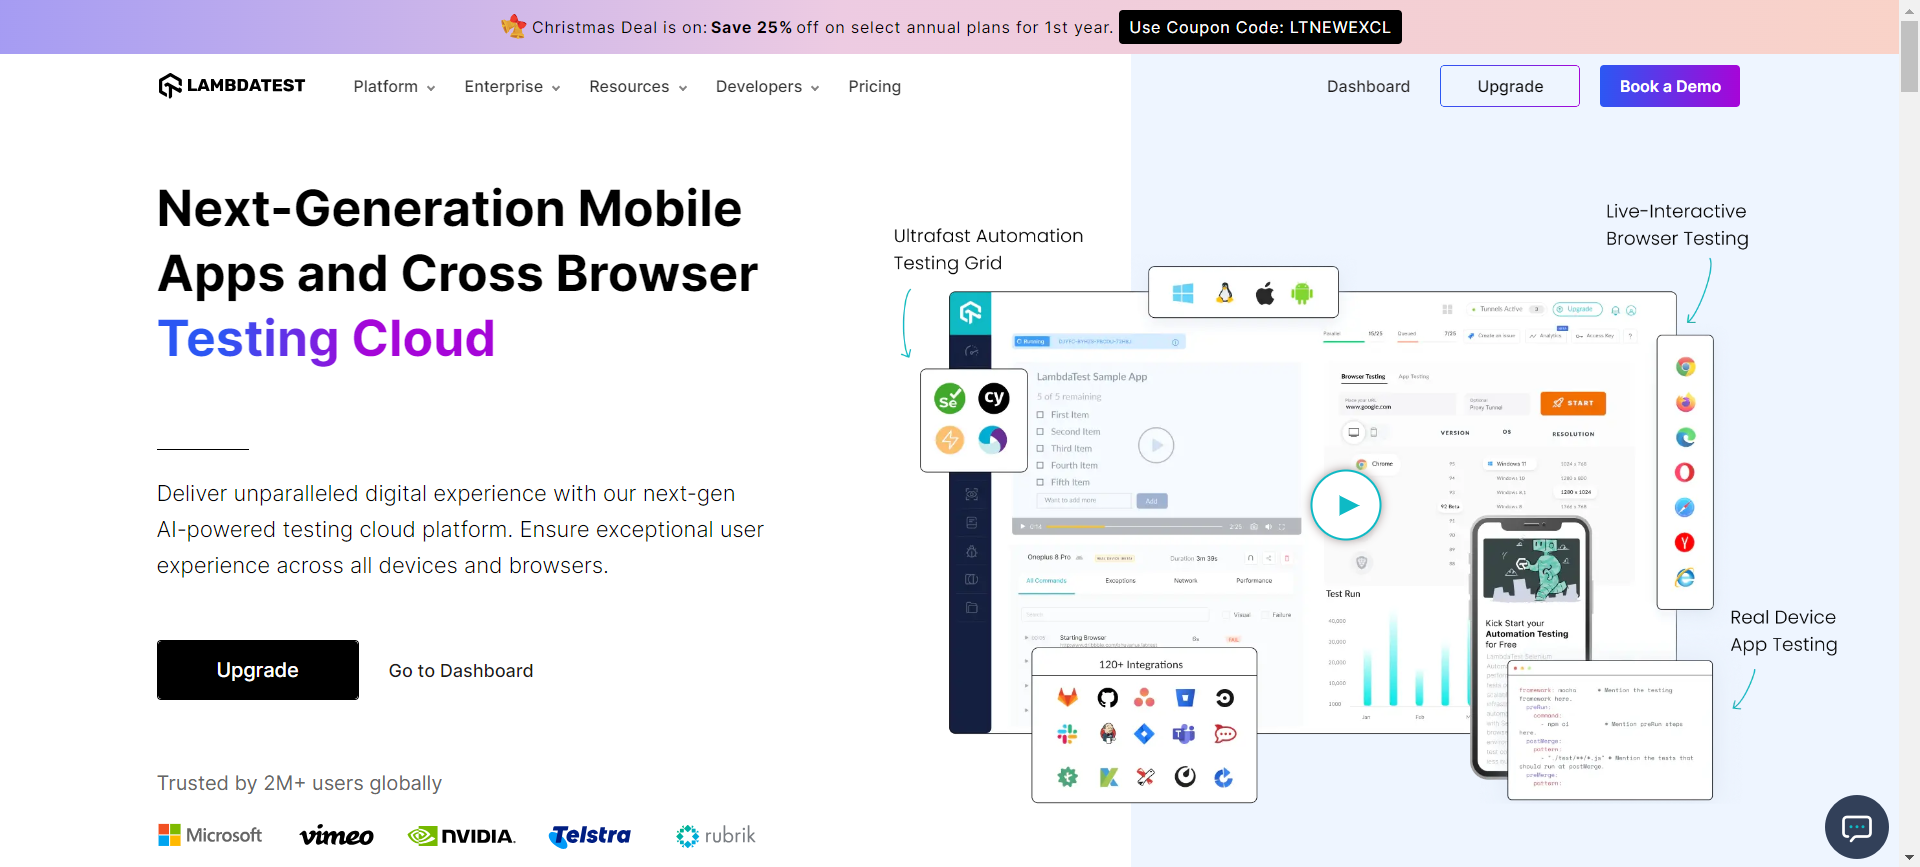Click the Microsoft logo
This screenshot has width=1920, height=867.
pyautogui.click(x=210, y=835)
